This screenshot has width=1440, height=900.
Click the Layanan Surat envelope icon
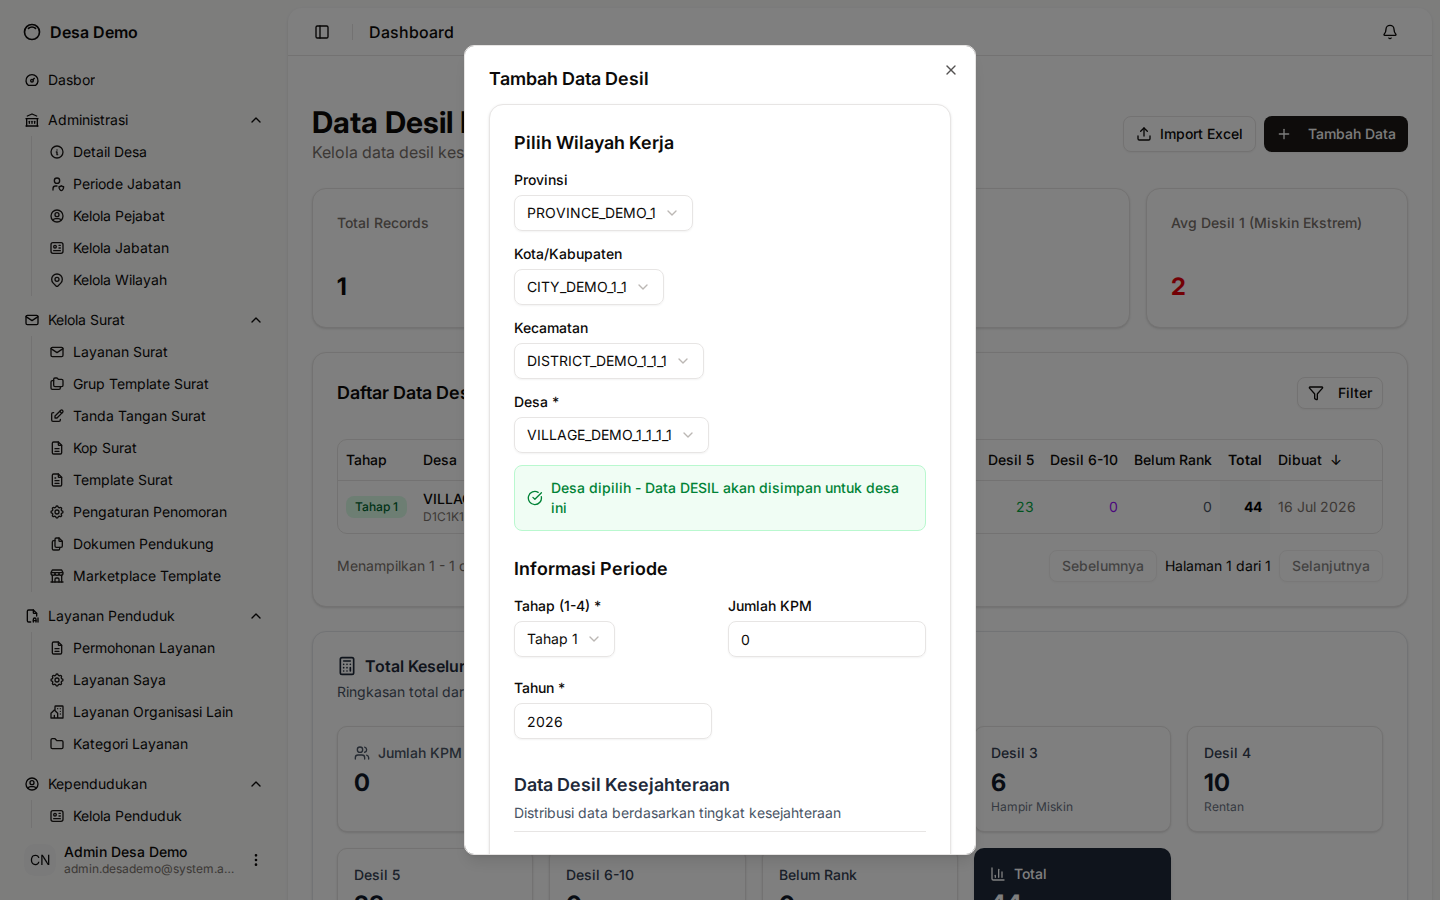click(x=57, y=352)
